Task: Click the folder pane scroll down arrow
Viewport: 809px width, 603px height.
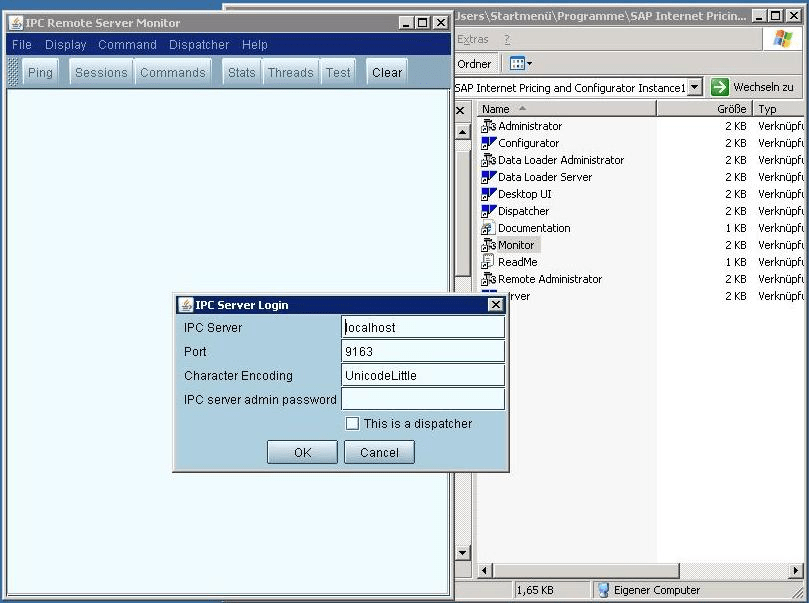Action: click(x=462, y=552)
